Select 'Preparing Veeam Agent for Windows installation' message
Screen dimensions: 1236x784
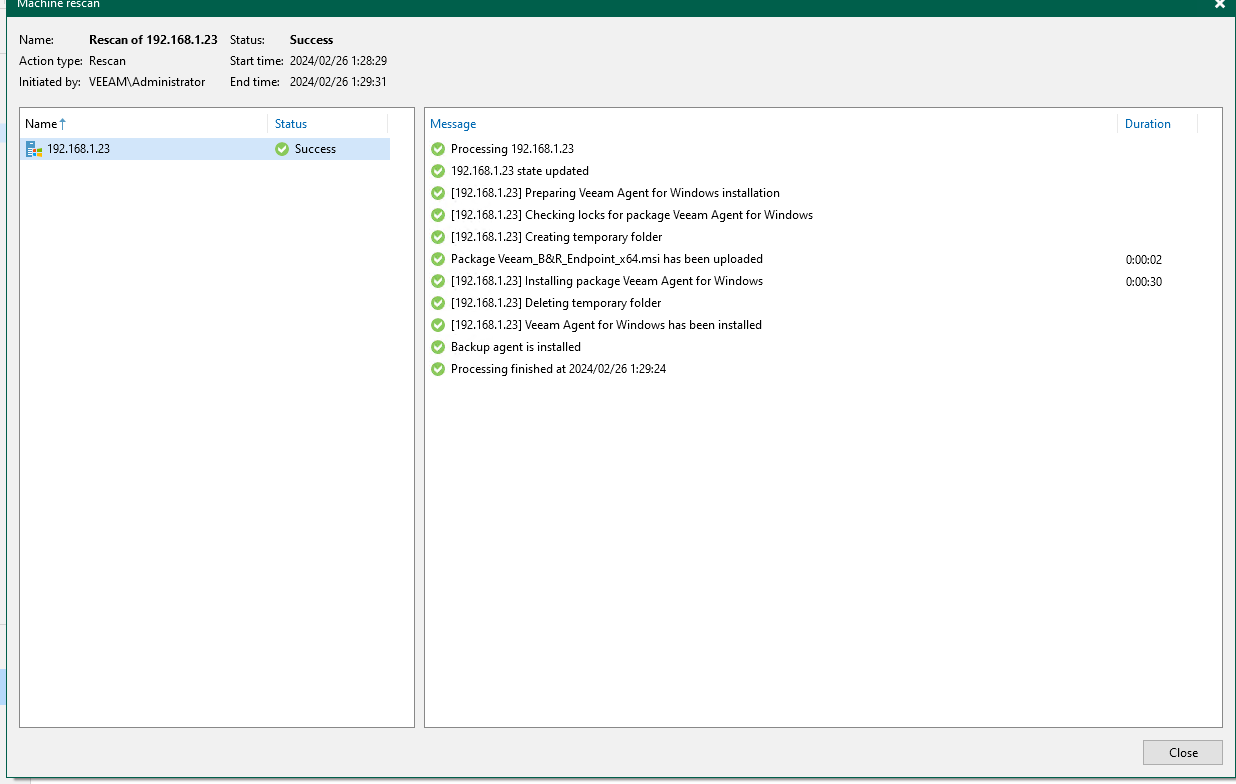pos(615,193)
